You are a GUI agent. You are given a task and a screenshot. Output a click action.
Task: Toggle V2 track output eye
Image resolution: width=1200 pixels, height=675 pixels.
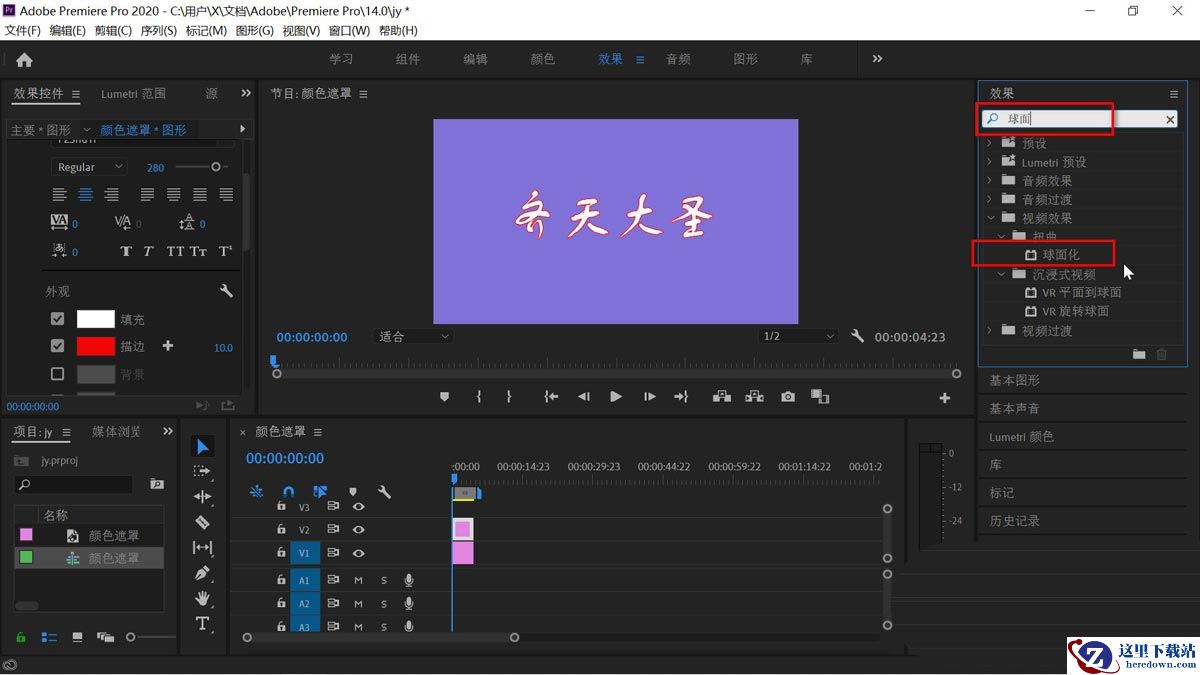(358, 530)
